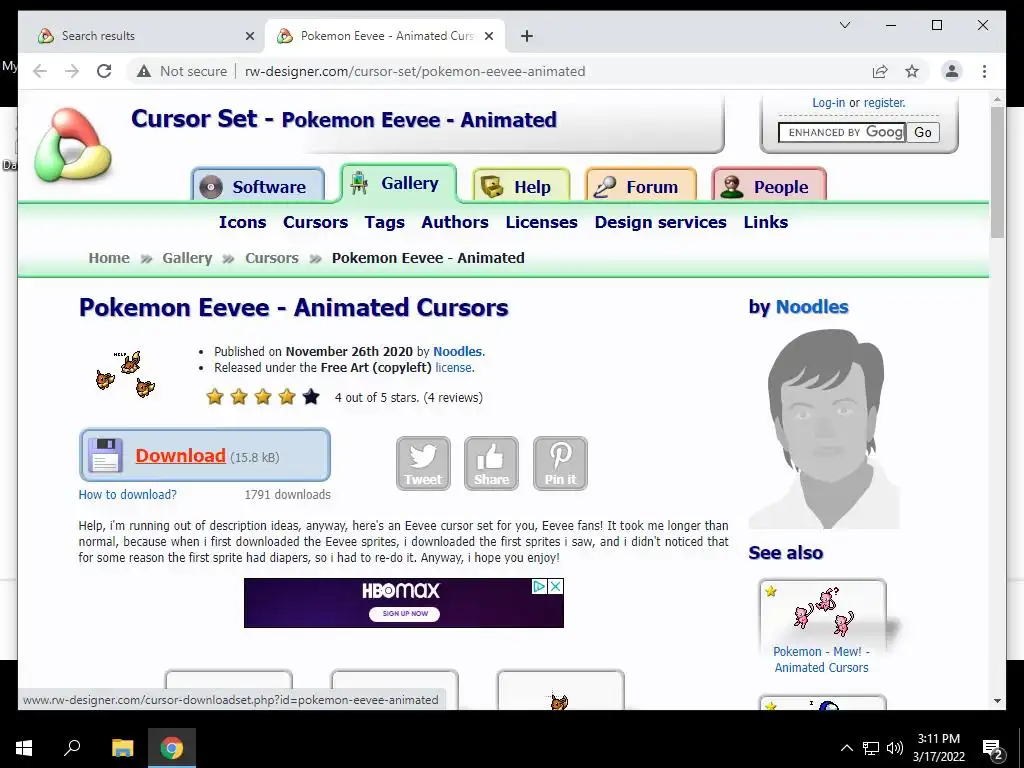Open the notification center icon
This screenshot has width=1024, height=768.
click(993, 748)
